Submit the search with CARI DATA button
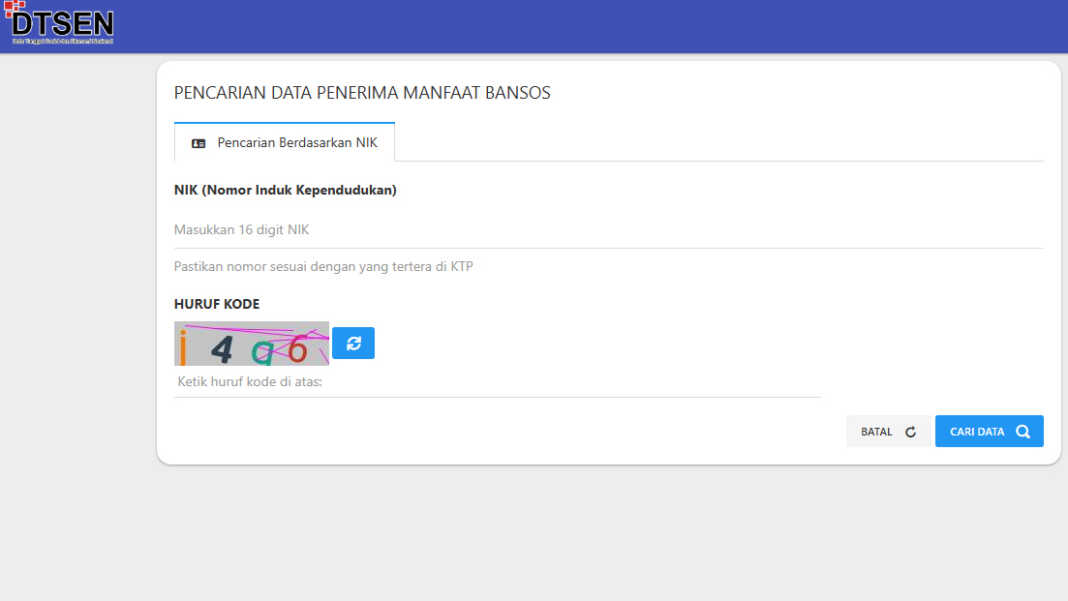 (x=989, y=431)
